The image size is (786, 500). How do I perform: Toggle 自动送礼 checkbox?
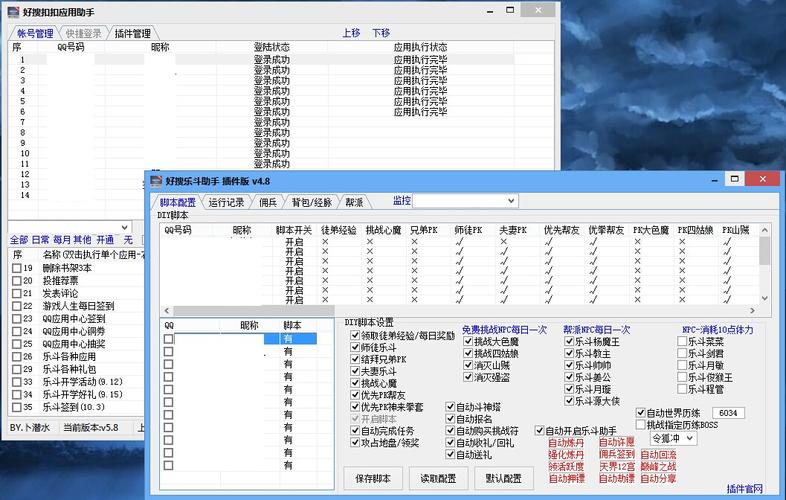pyautogui.click(x=450, y=454)
